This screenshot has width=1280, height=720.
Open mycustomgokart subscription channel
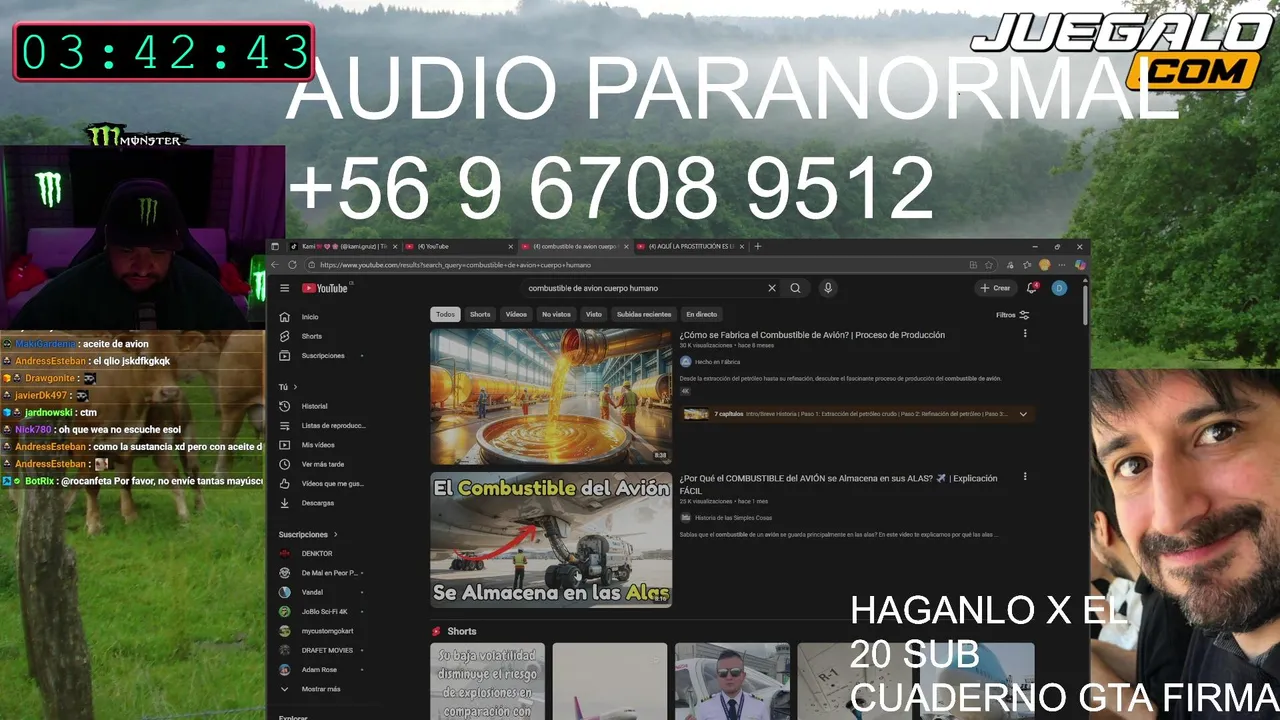pos(327,631)
